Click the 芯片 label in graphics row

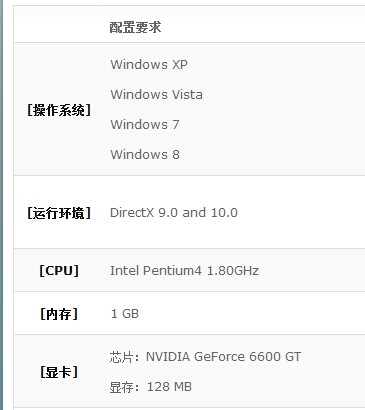tap(119, 357)
